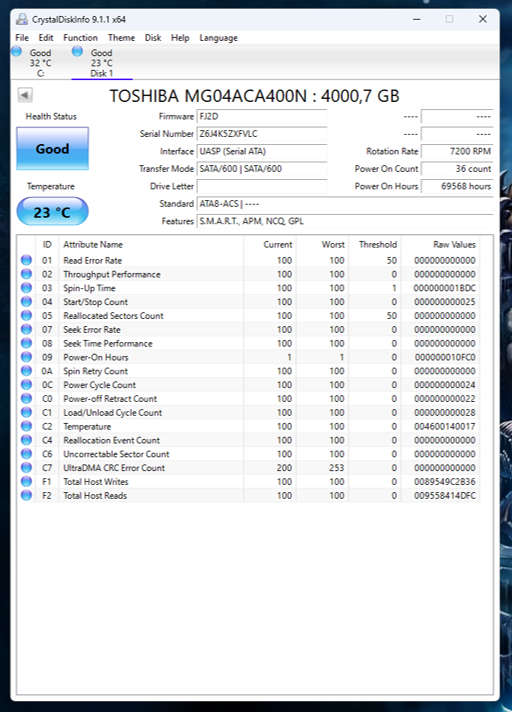Click status orb for Spin-Up Time
The image size is (512, 712).
pyautogui.click(x=26, y=288)
